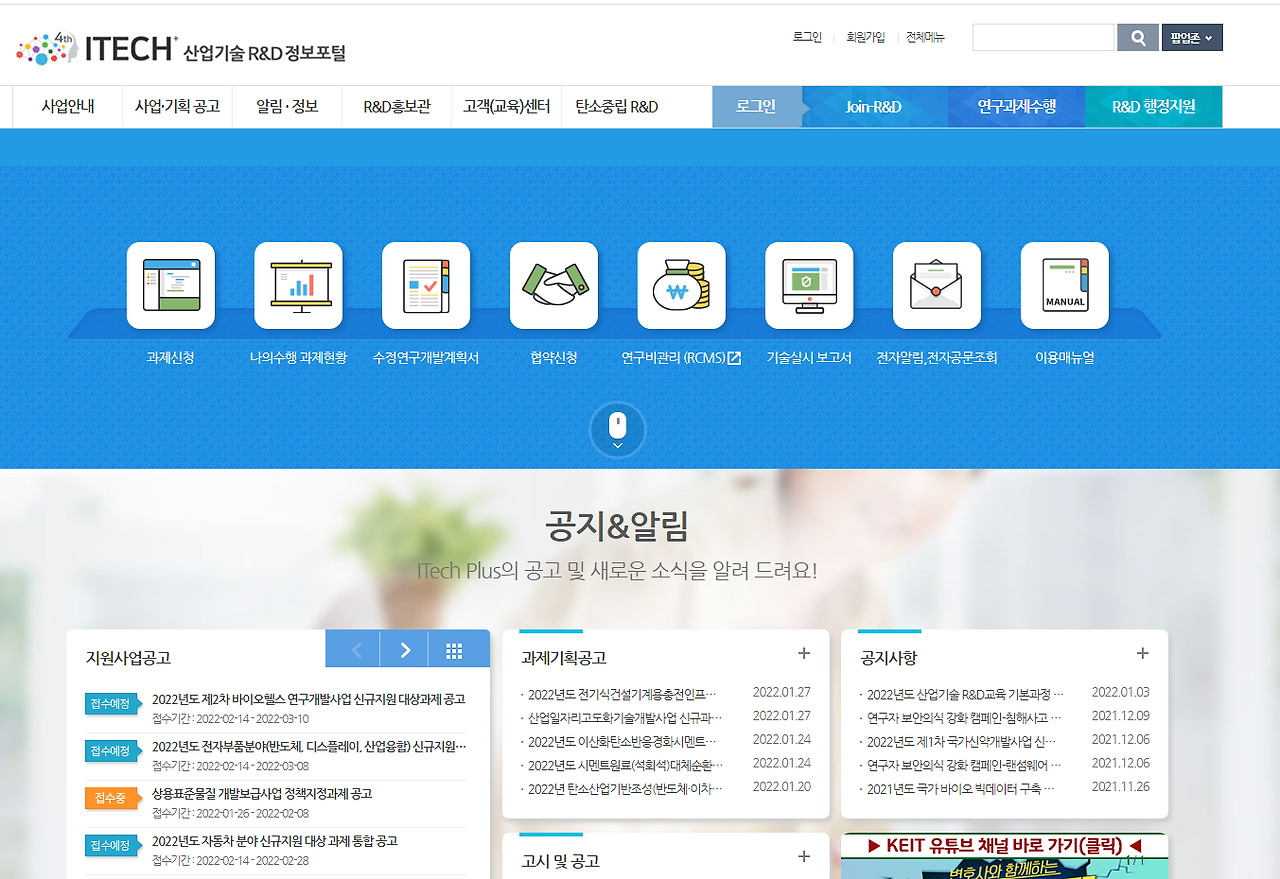This screenshot has height=879, width=1280.
Task: Expand the 과제기획공고 list with plus button
Action: point(804,653)
